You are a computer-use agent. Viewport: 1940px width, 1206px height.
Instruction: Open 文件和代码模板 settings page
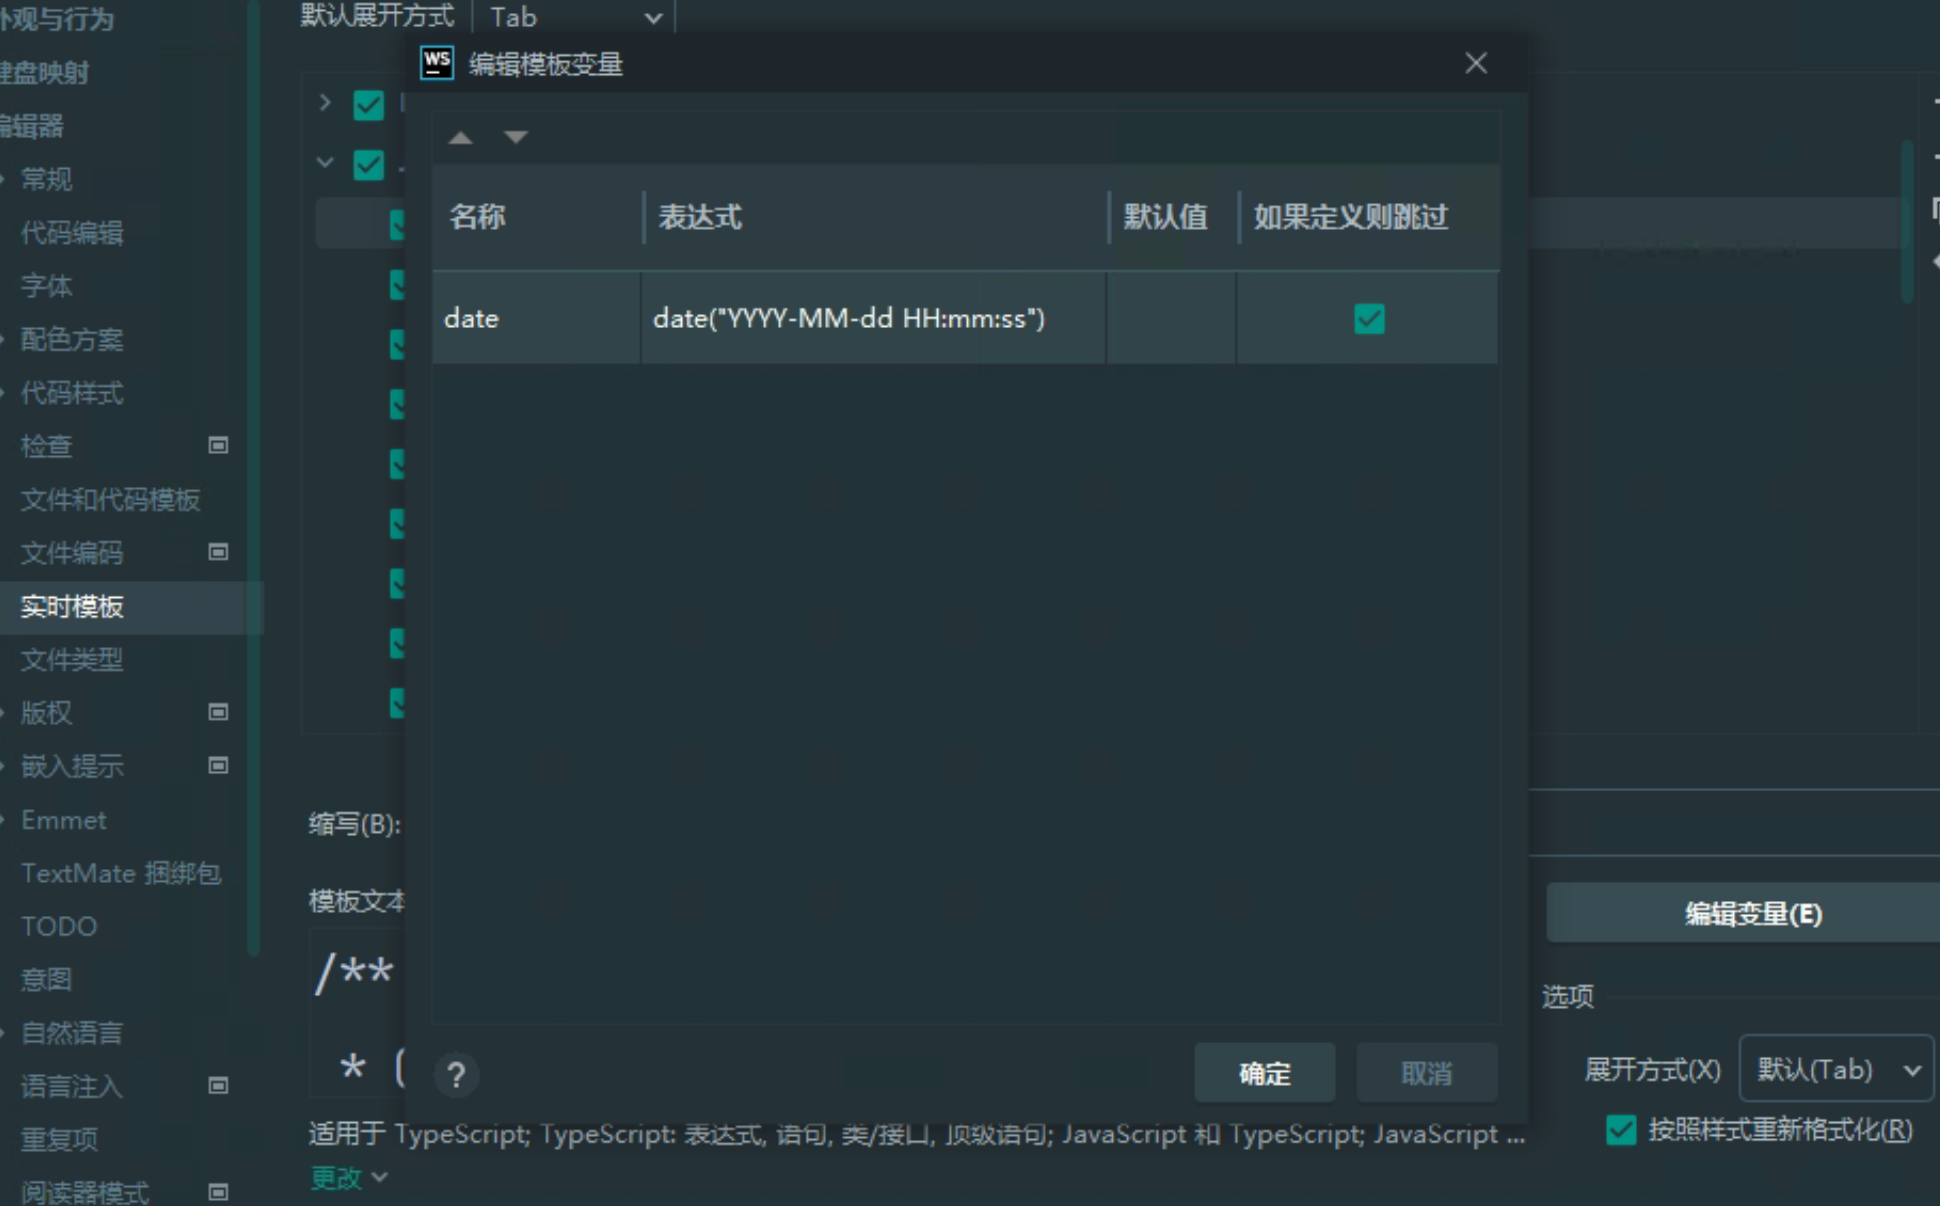(110, 499)
